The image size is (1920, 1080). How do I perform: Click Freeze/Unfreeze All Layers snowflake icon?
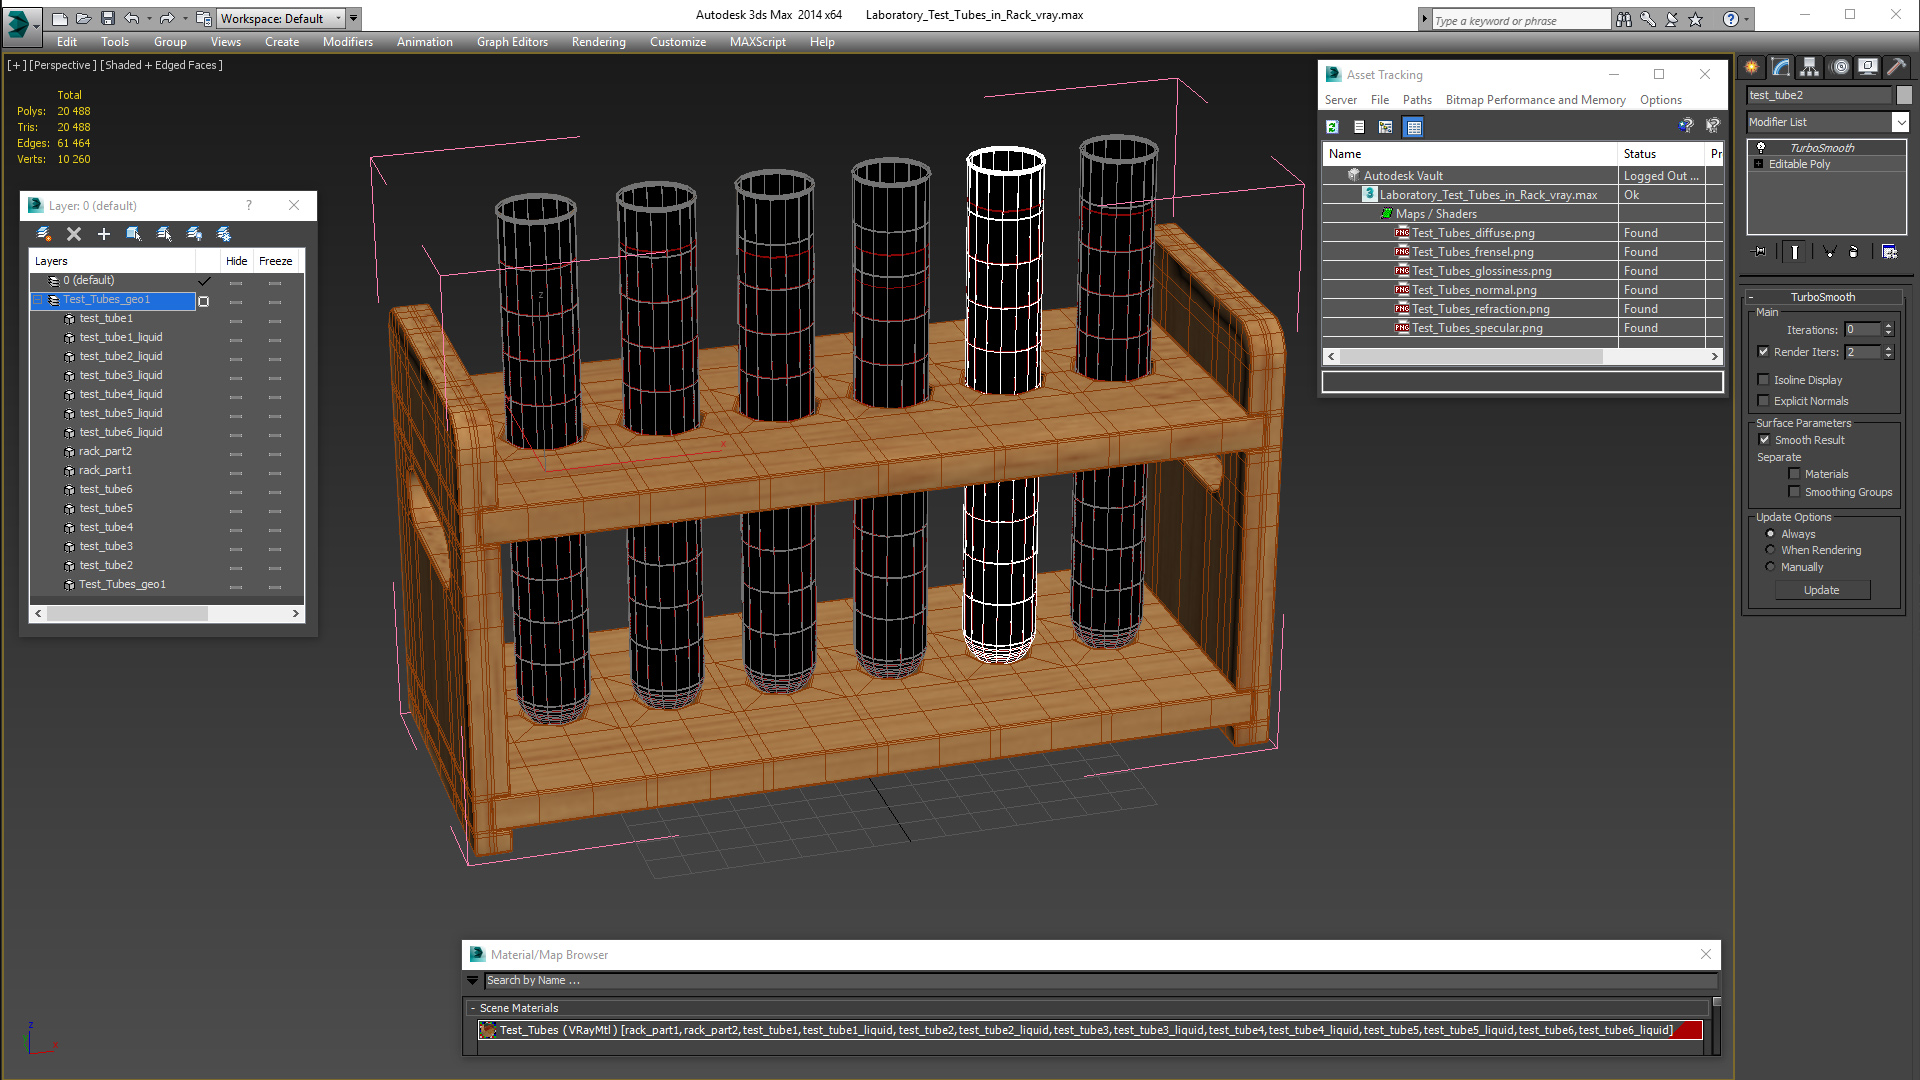click(224, 233)
